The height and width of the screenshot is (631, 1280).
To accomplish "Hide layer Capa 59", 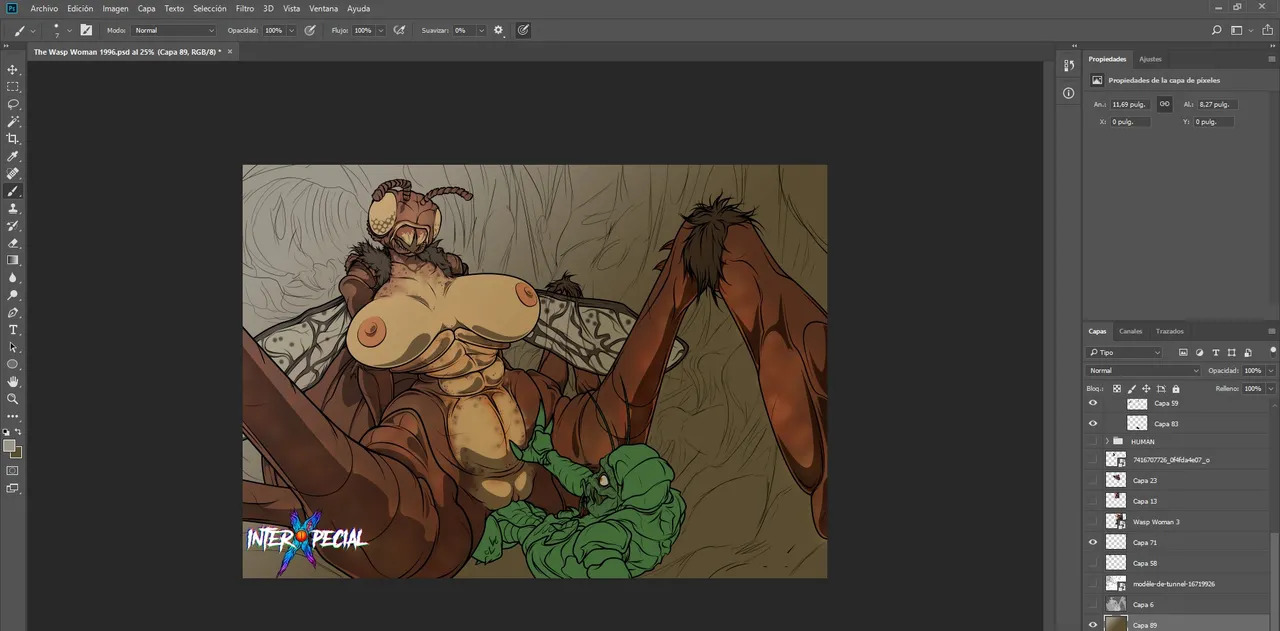I will click(x=1093, y=403).
